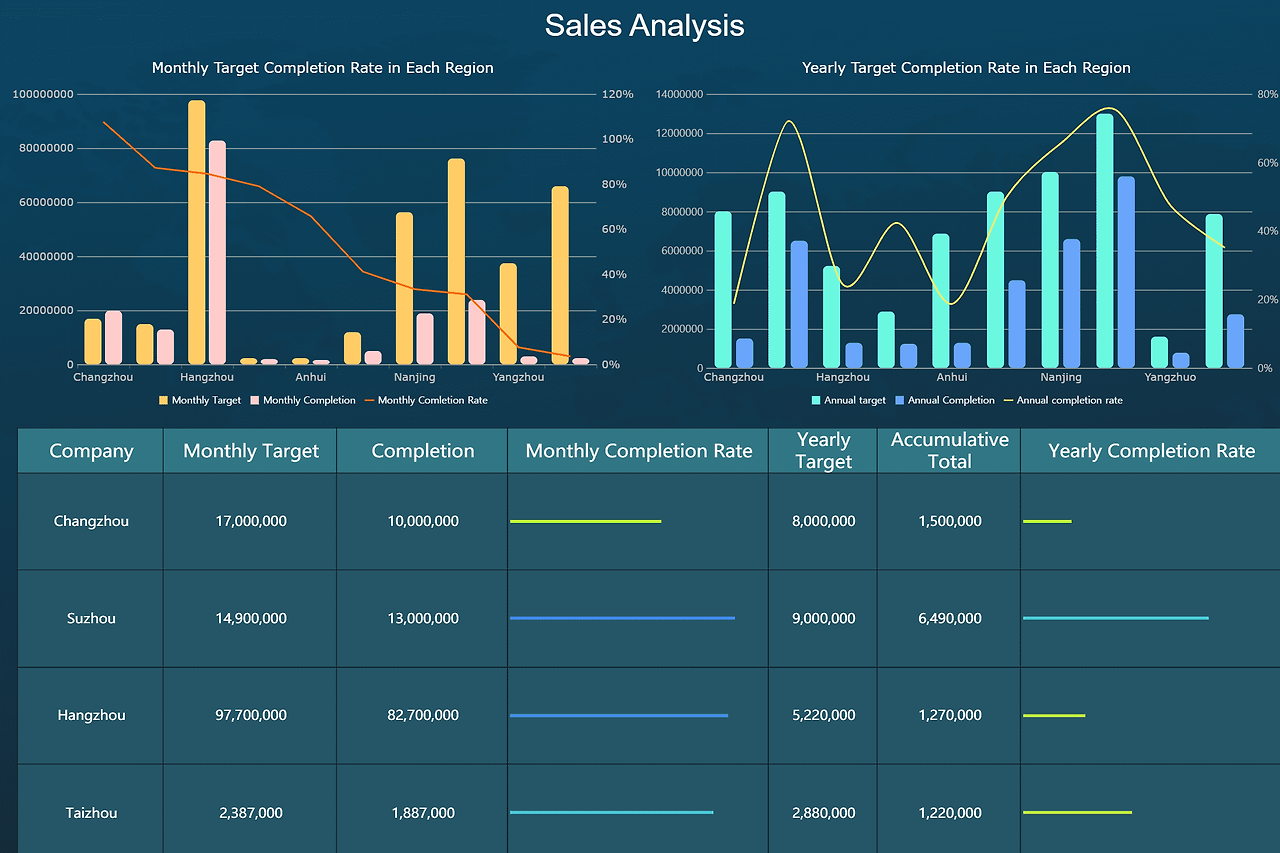This screenshot has height=853, width=1280.
Task: Click the Monthly Comletion Rate legend line icon
Action: pos(370,400)
